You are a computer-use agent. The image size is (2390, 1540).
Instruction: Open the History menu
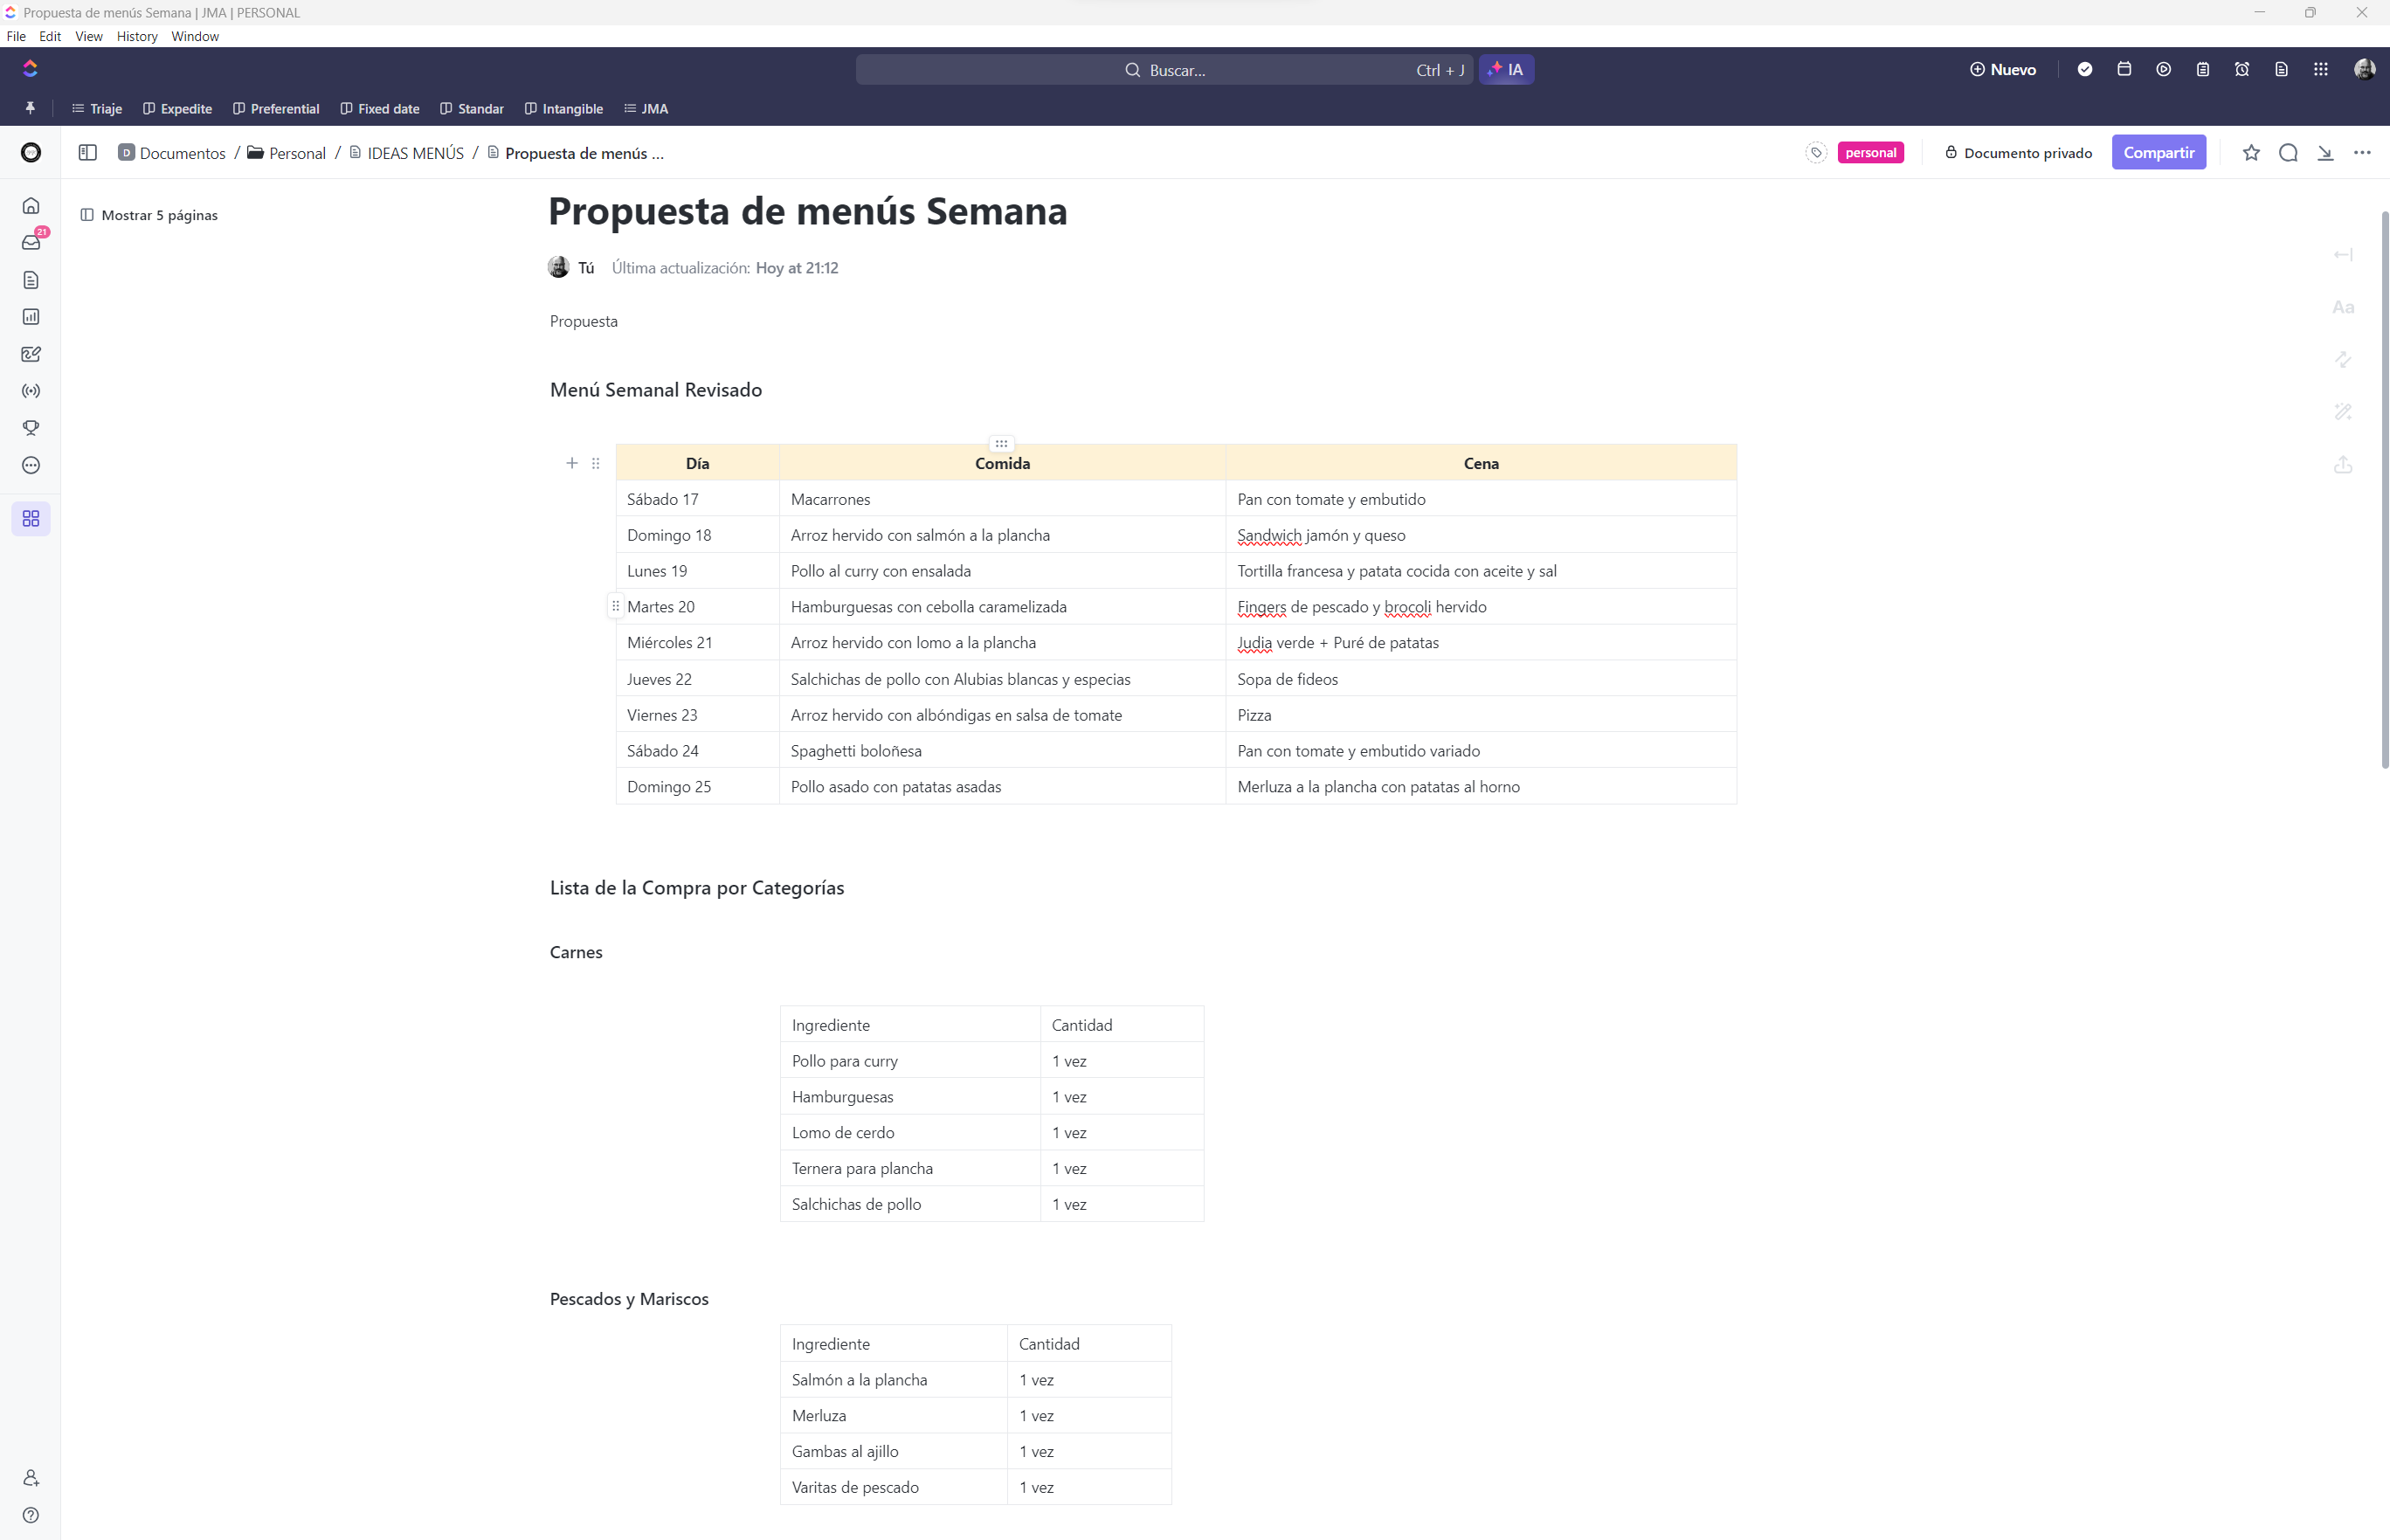click(x=137, y=36)
